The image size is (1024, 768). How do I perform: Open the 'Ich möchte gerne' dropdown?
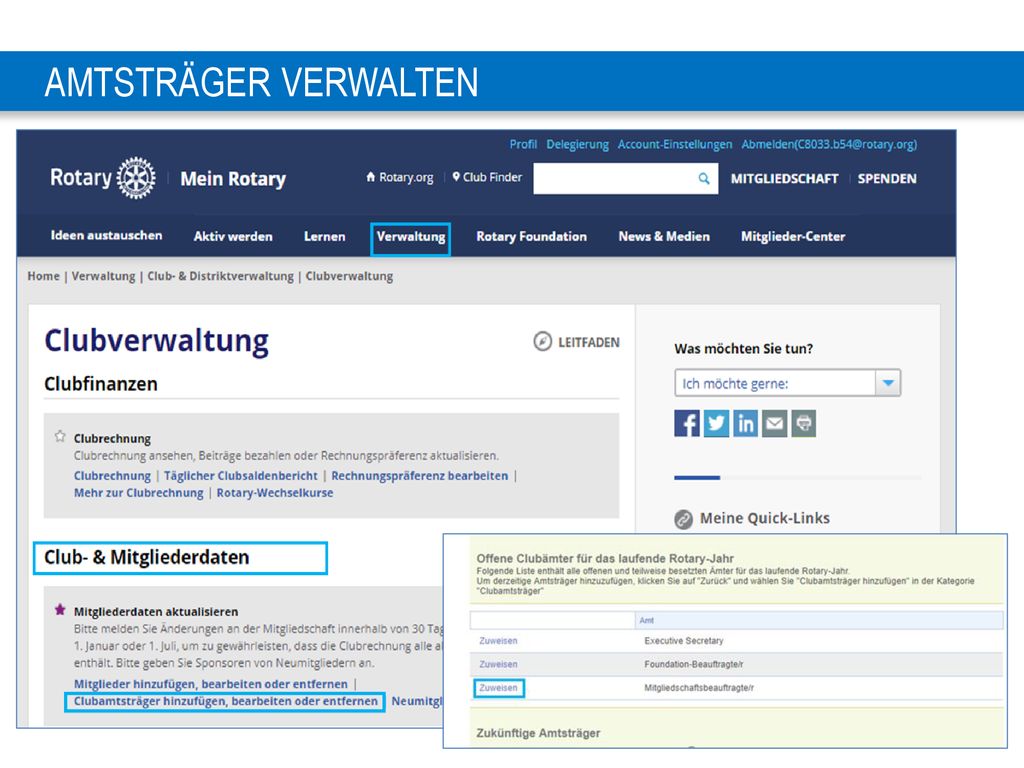(788, 383)
